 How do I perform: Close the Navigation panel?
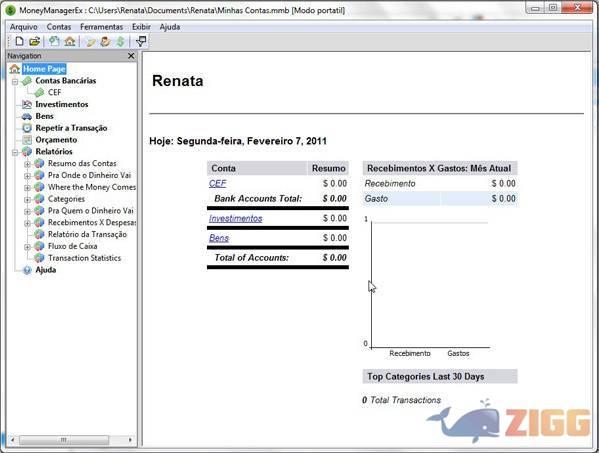tap(131, 56)
